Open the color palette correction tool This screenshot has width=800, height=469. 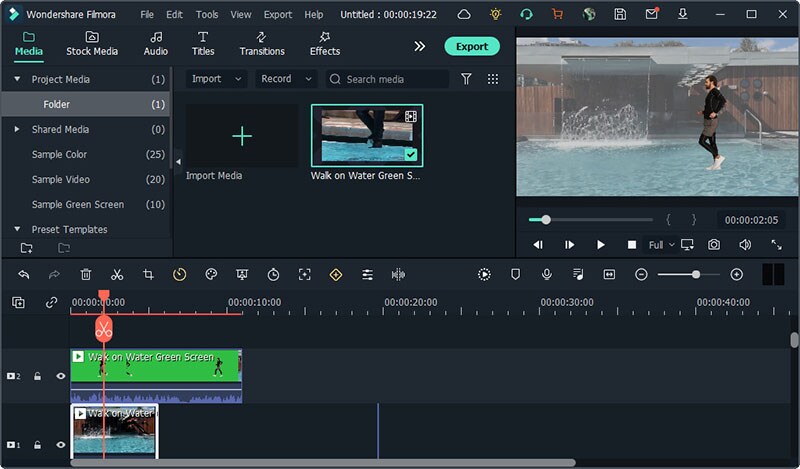[x=211, y=274]
